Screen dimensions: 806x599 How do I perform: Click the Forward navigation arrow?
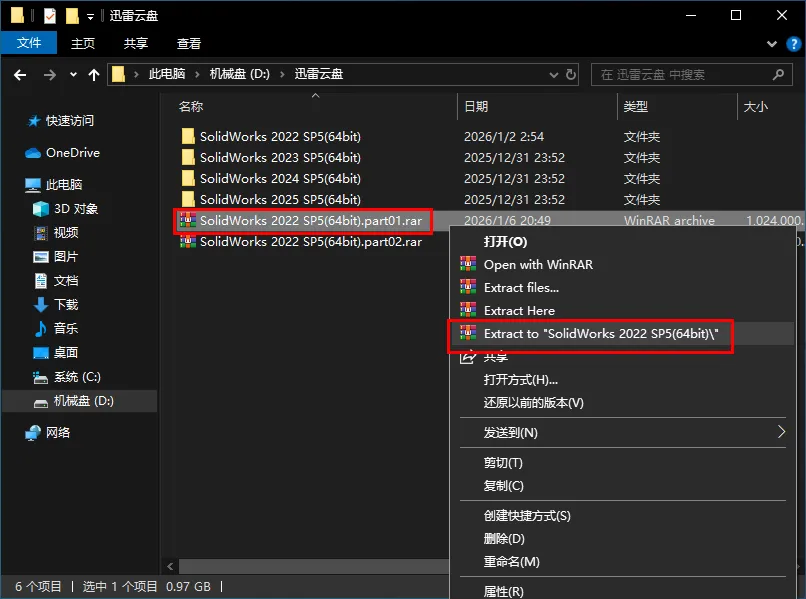point(50,75)
